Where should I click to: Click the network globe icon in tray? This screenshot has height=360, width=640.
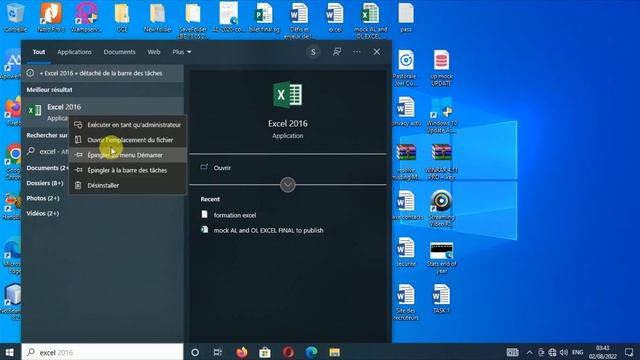coord(552,352)
